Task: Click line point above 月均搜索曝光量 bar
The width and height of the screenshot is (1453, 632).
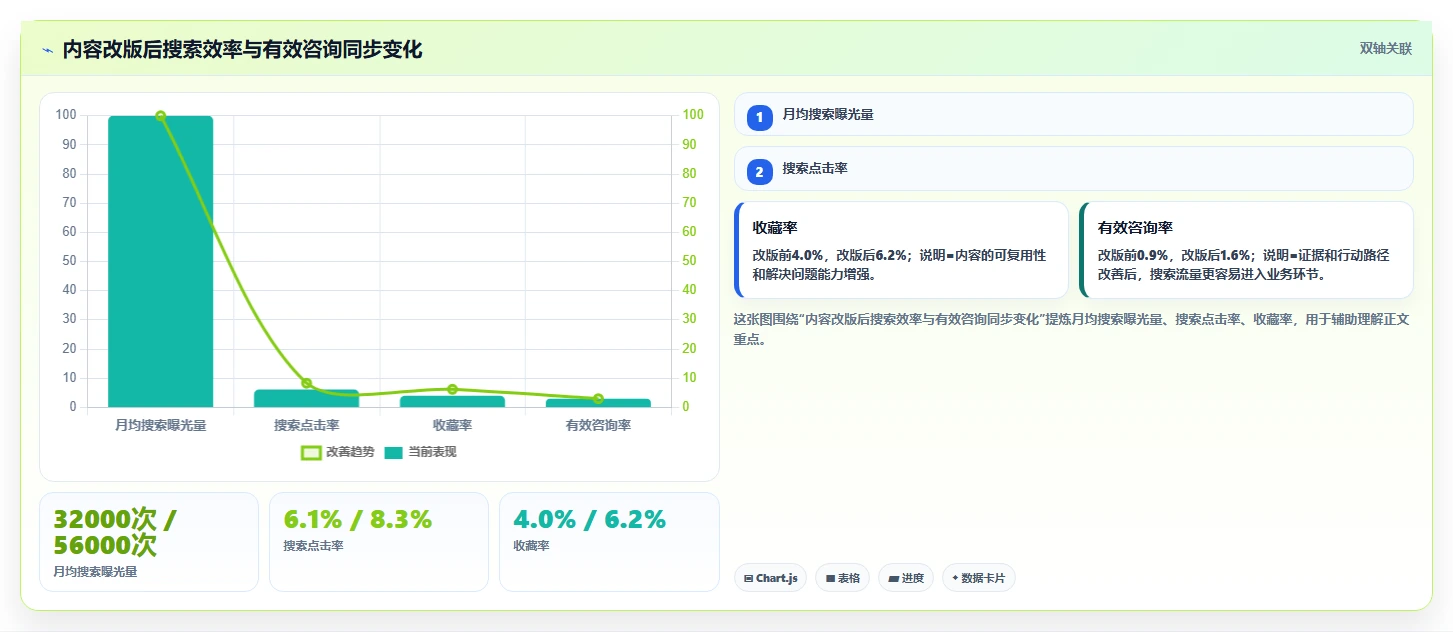Action: pos(160,116)
